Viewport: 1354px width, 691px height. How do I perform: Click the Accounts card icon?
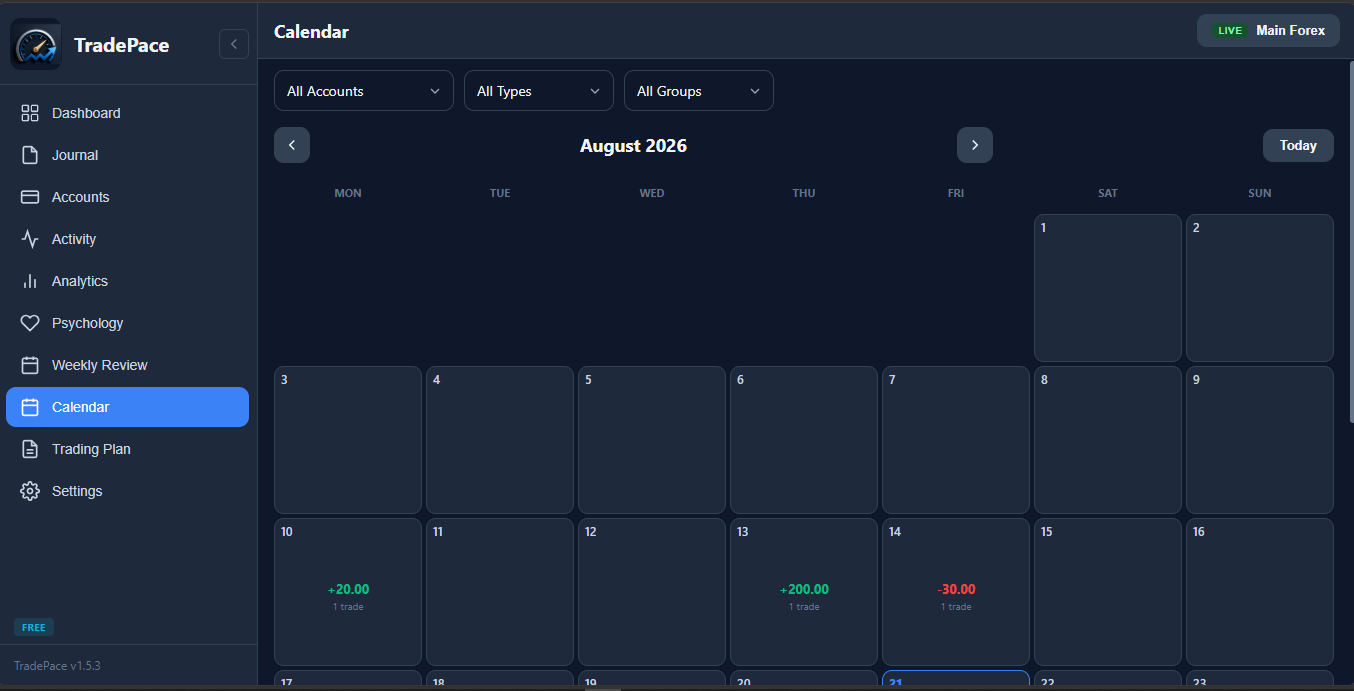30,197
